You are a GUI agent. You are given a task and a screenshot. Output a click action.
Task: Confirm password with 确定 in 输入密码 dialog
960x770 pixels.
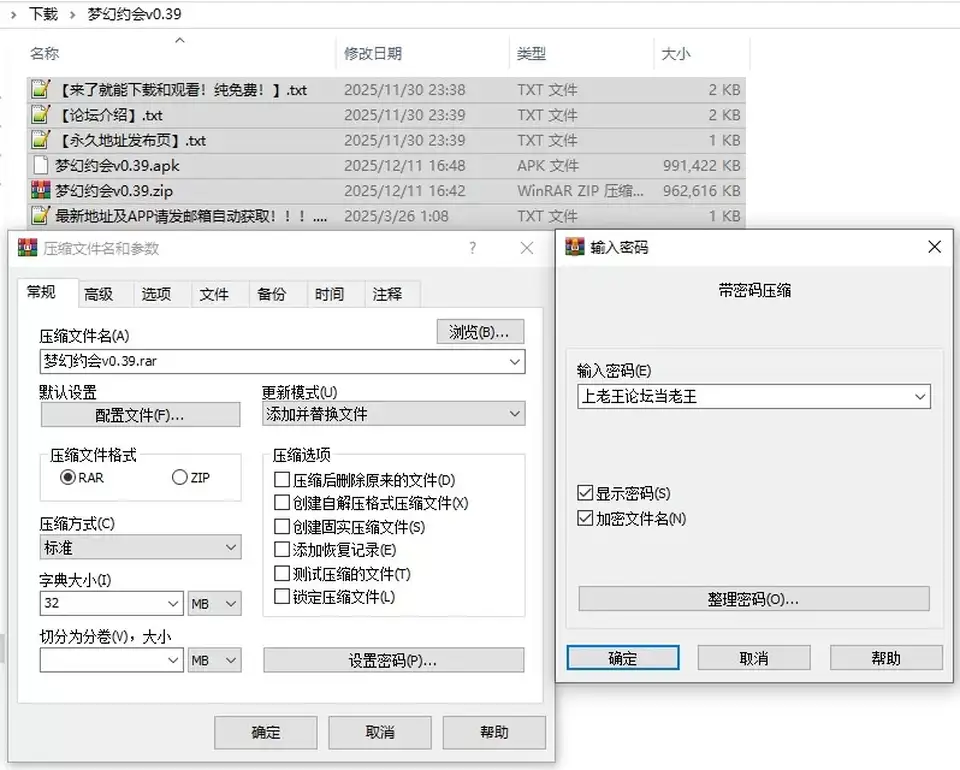pyautogui.click(x=623, y=658)
